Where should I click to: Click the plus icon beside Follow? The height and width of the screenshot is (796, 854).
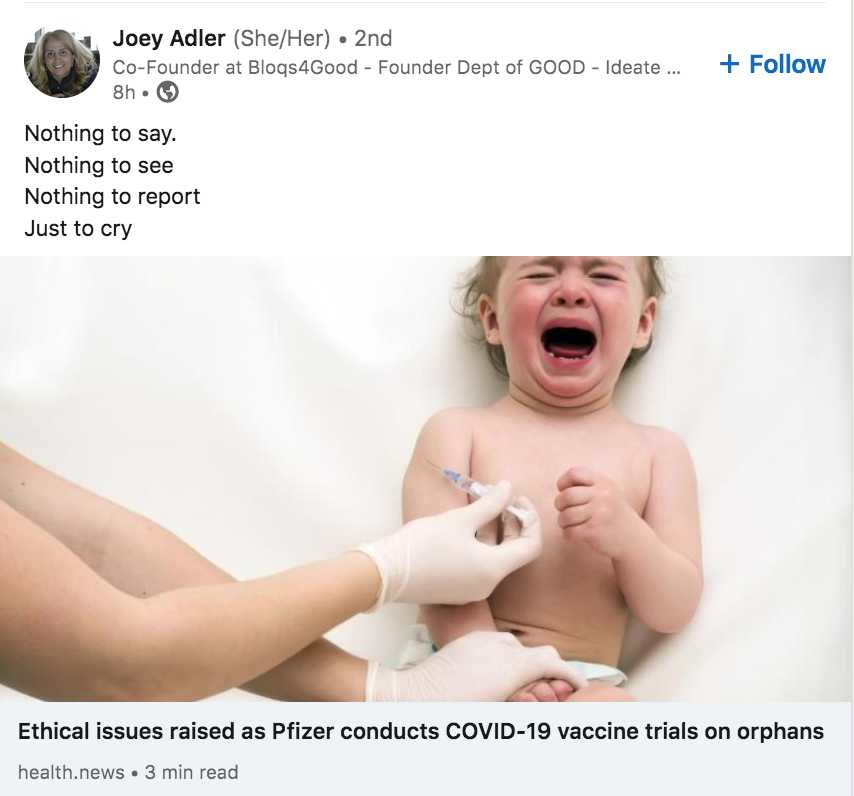pyautogui.click(x=729, y=64)
